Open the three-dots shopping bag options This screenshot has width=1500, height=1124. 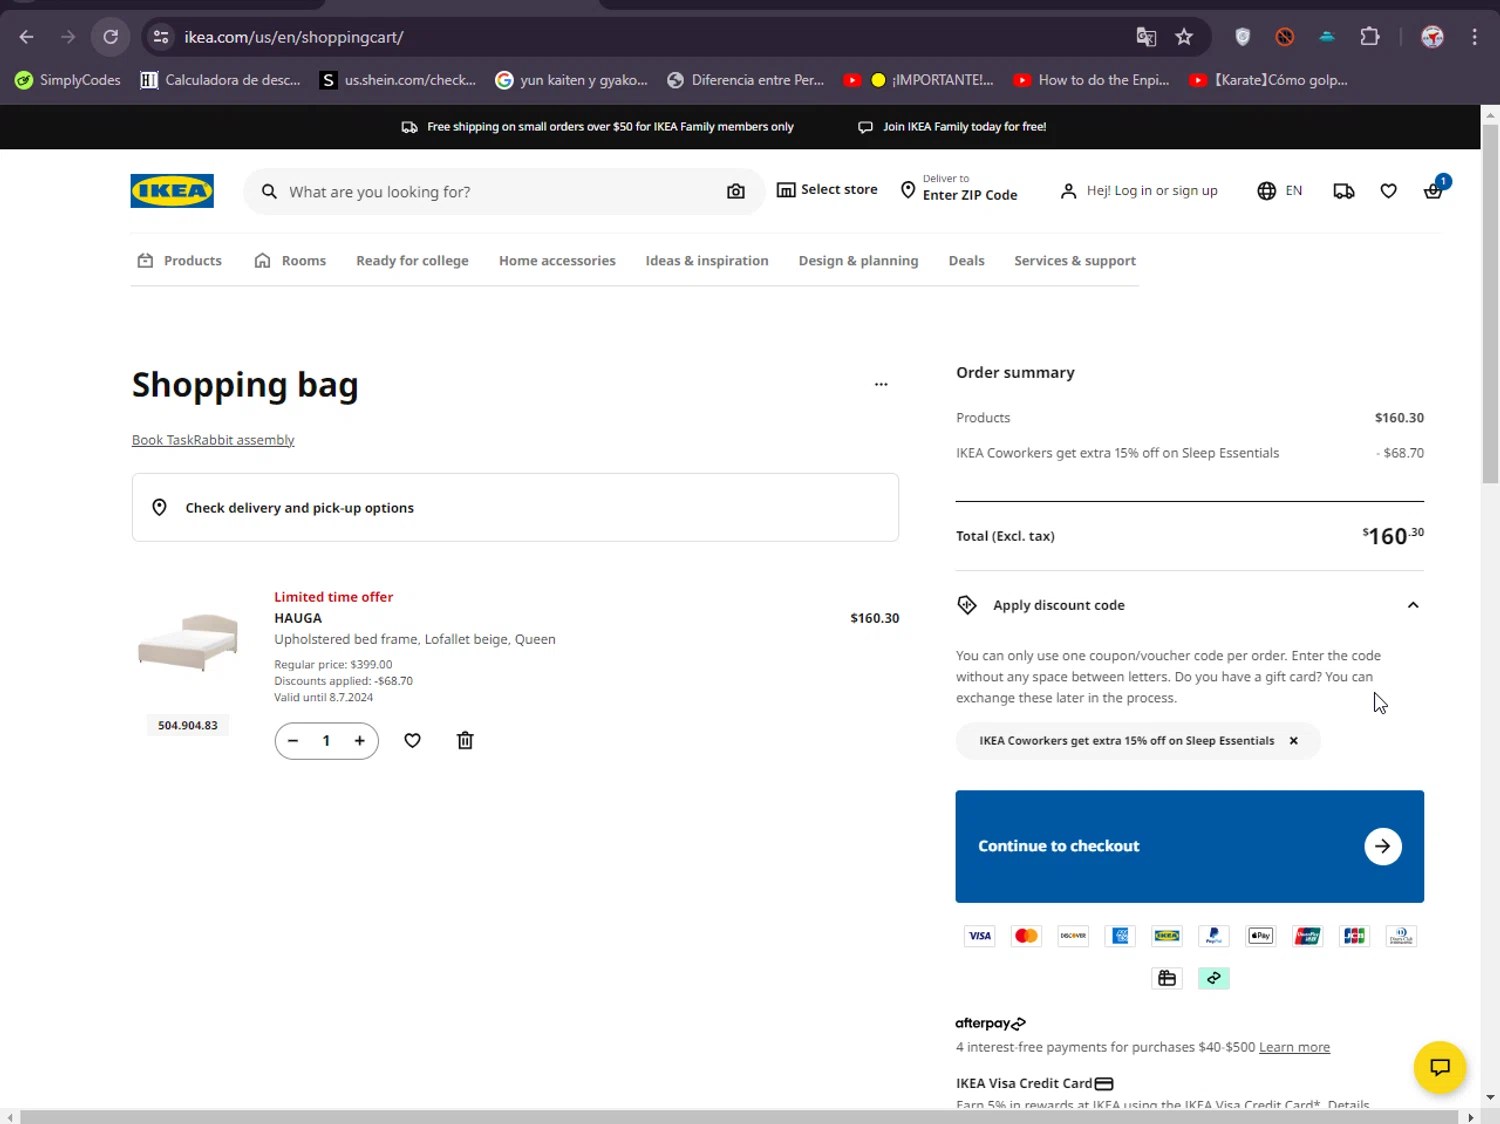[881, 384]
